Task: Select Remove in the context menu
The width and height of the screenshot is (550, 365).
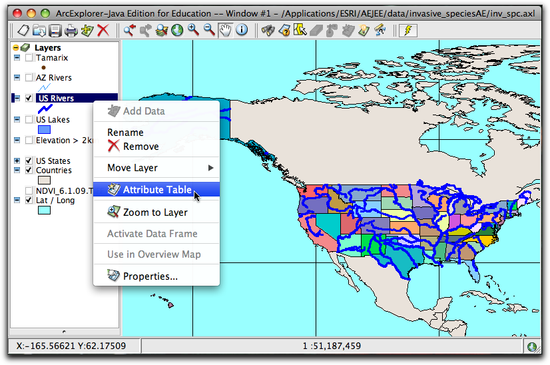Action: (156, 146)
